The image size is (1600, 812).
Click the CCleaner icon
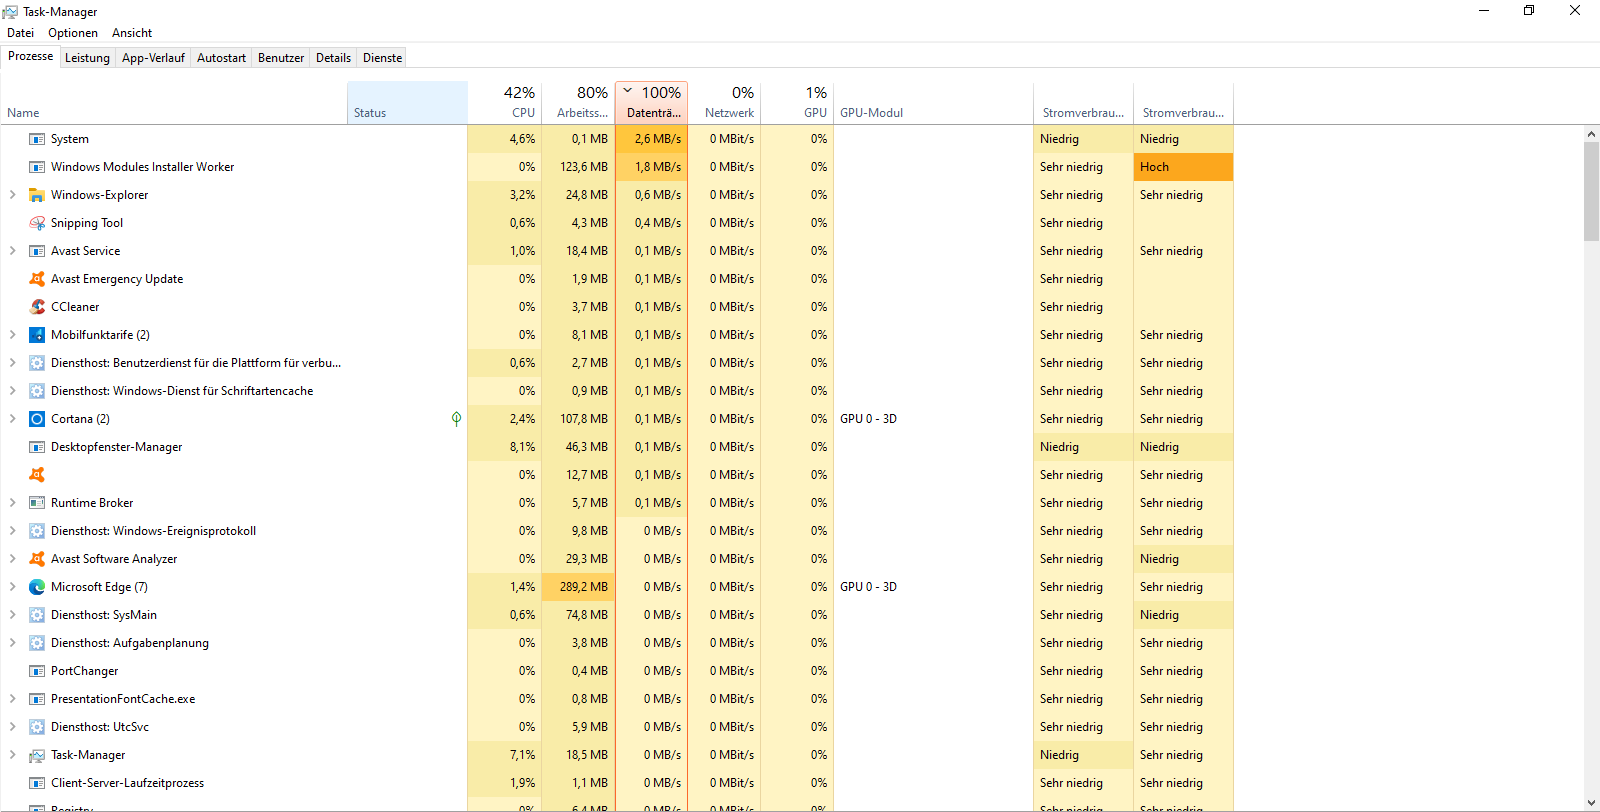37,307
